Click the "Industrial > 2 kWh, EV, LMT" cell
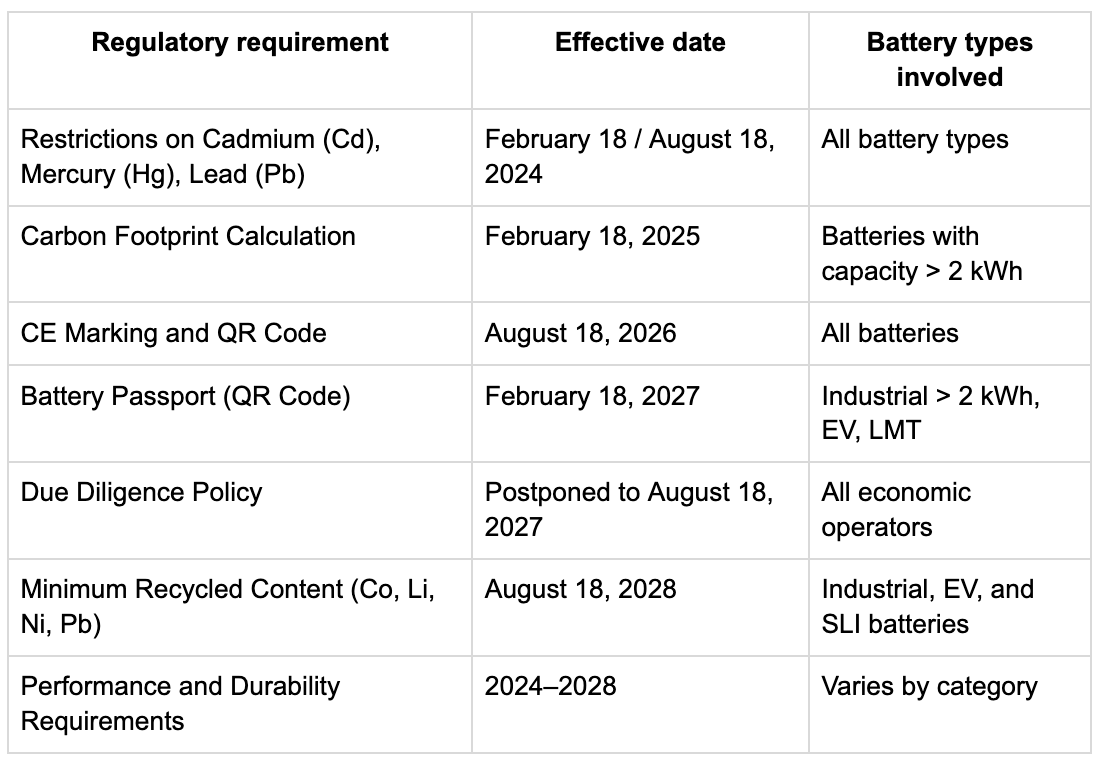 point(931,414)
